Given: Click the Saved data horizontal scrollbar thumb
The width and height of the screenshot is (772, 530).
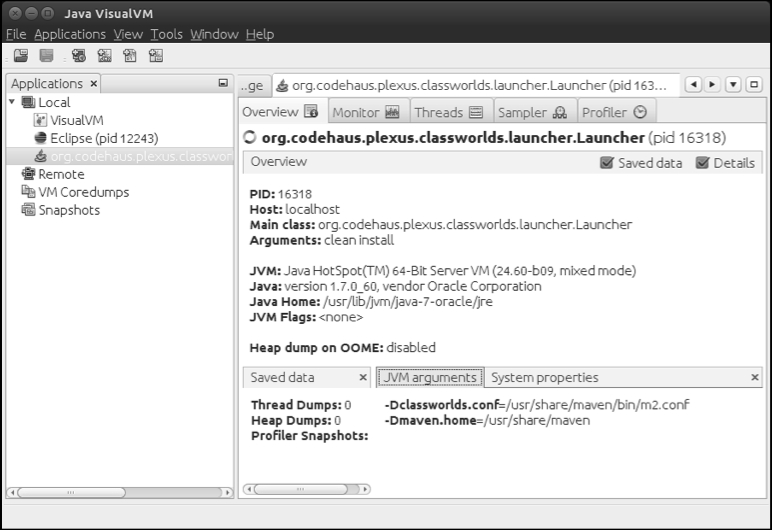Looking at the screenshot, I should coord(300,489).
